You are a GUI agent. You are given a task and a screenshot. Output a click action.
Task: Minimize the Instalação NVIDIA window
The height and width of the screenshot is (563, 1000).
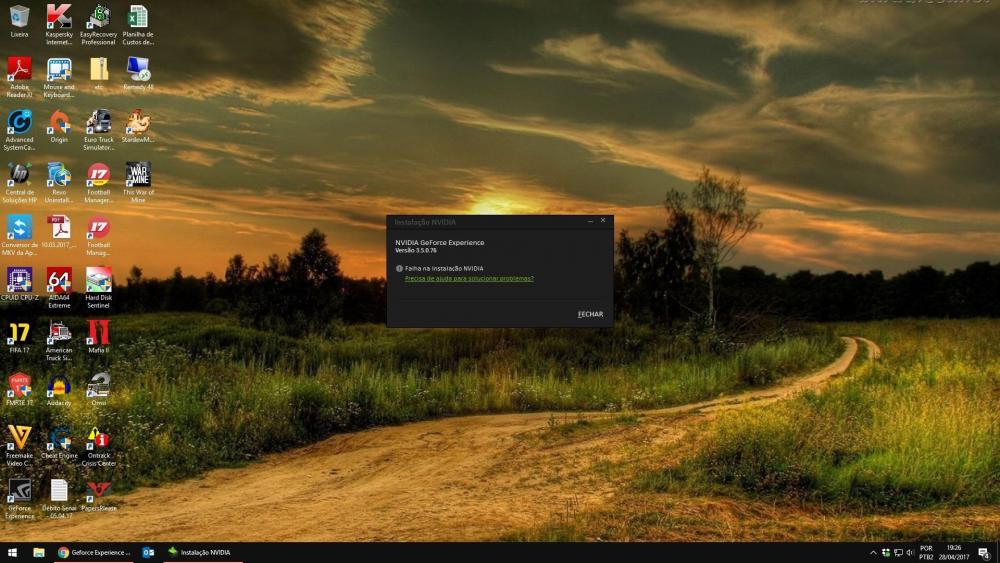590,220
